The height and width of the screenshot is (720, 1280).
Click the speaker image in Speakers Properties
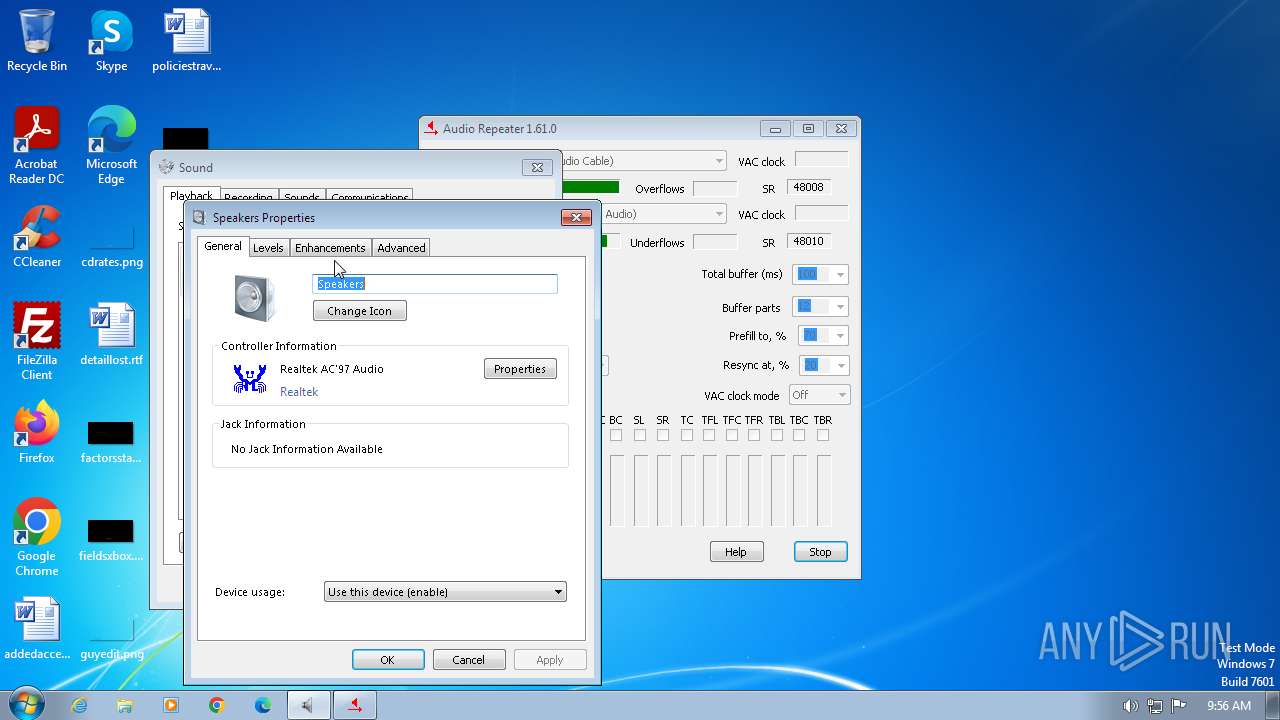point(254,298)
